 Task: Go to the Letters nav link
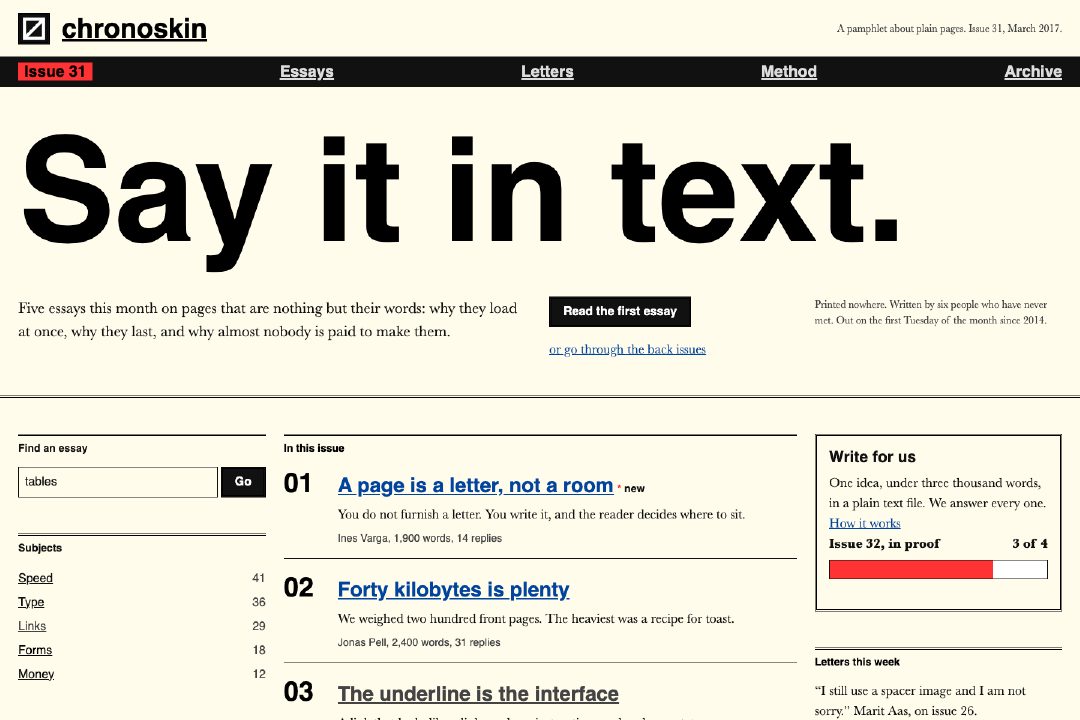[547, 72]
